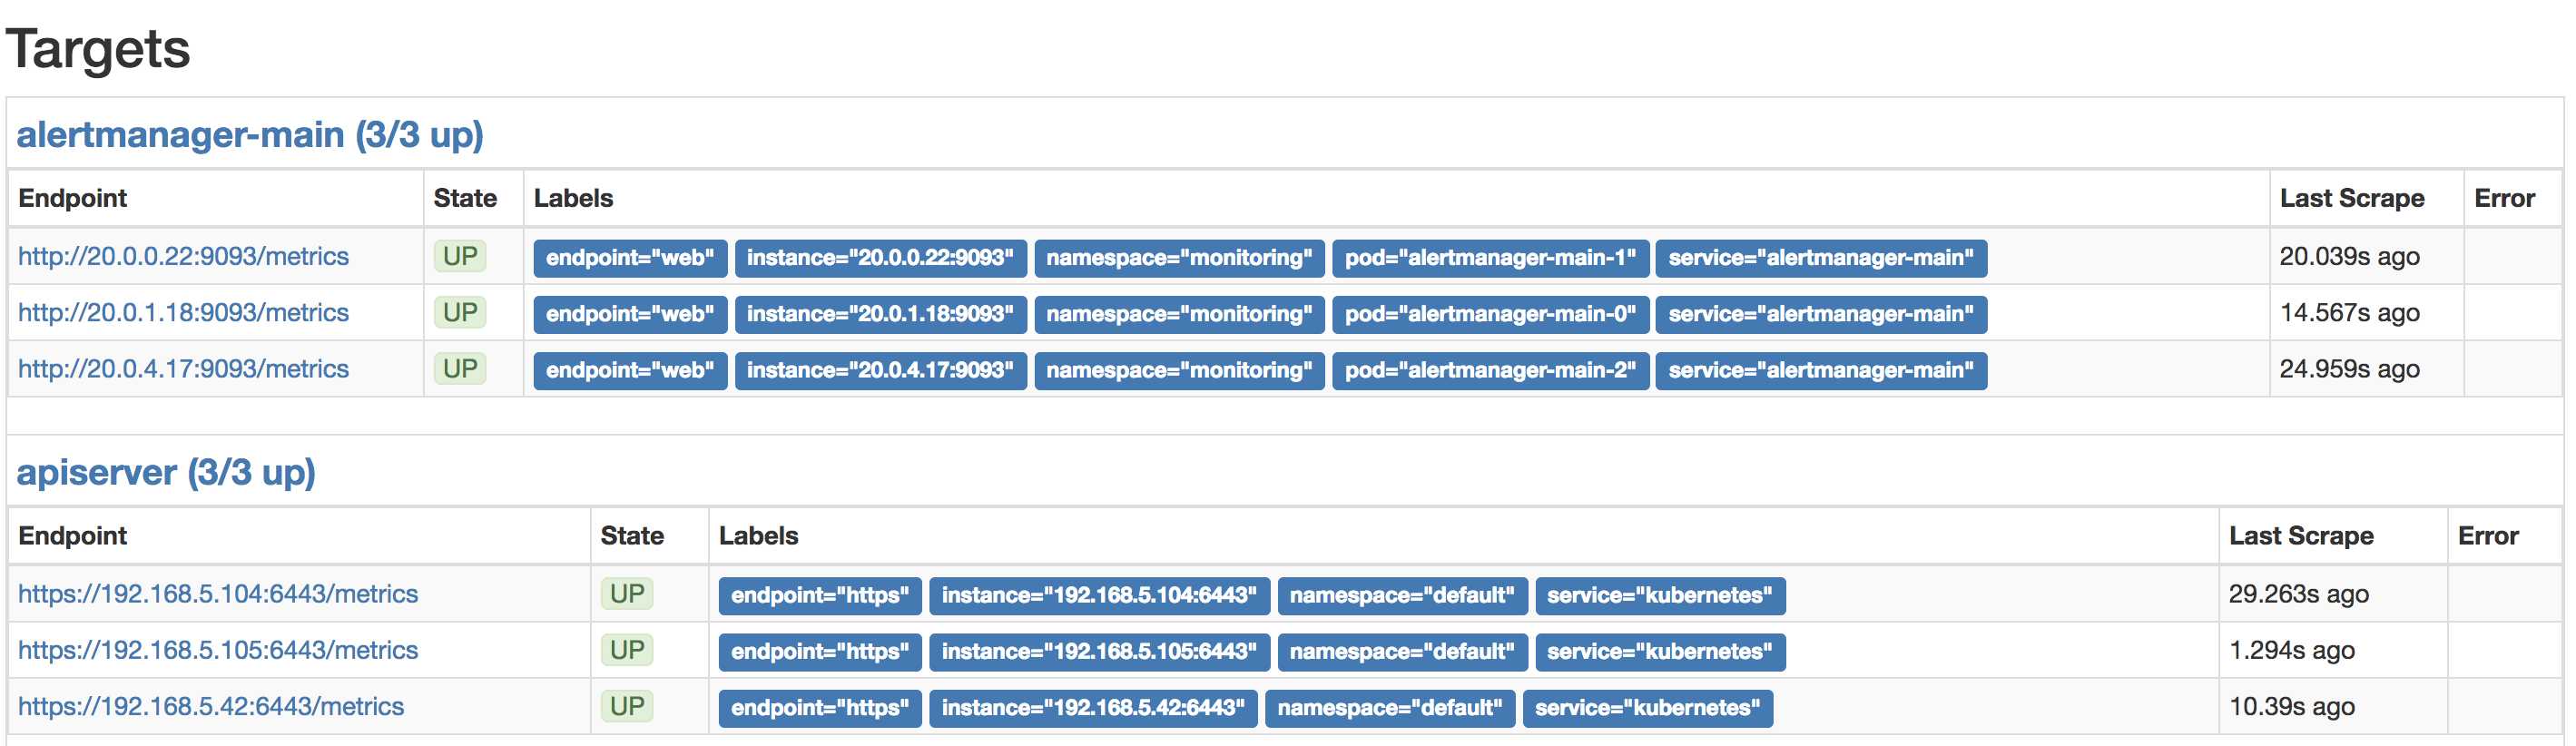Click endpoint="web" label in alertmanager-main-0 row

(630, 314)
